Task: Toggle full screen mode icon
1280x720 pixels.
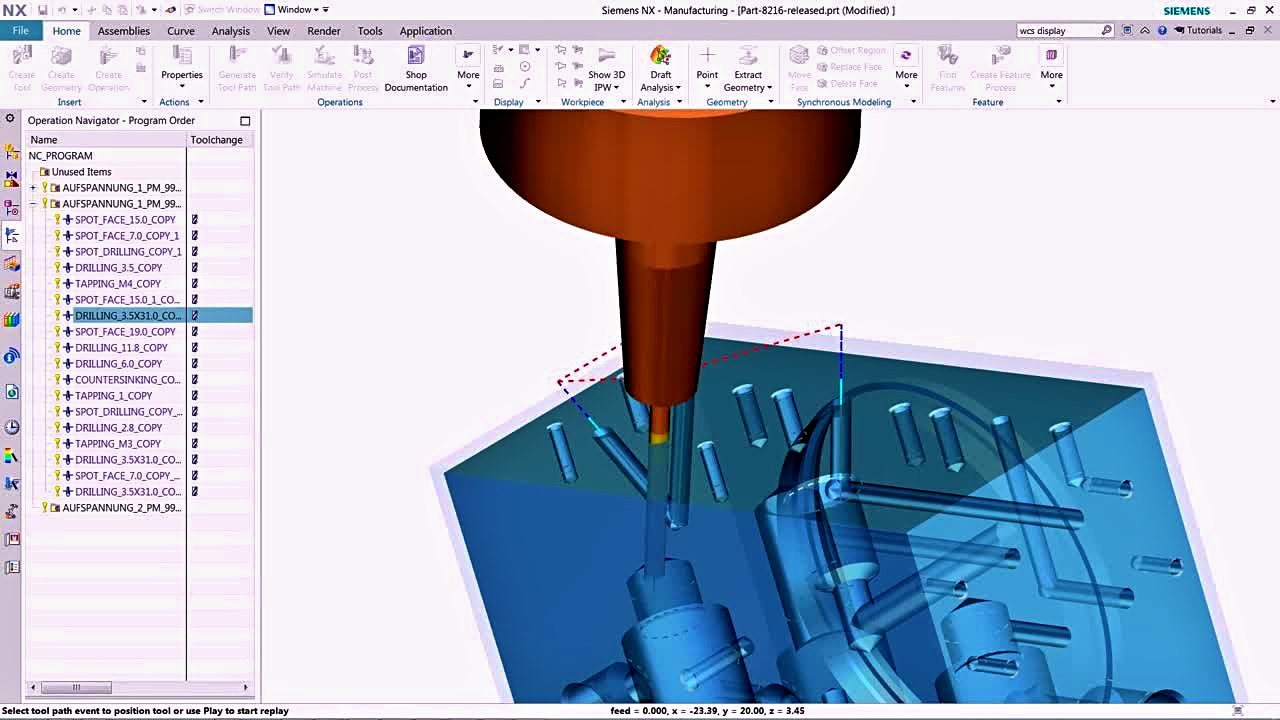Action: (x=1127, y=31)
